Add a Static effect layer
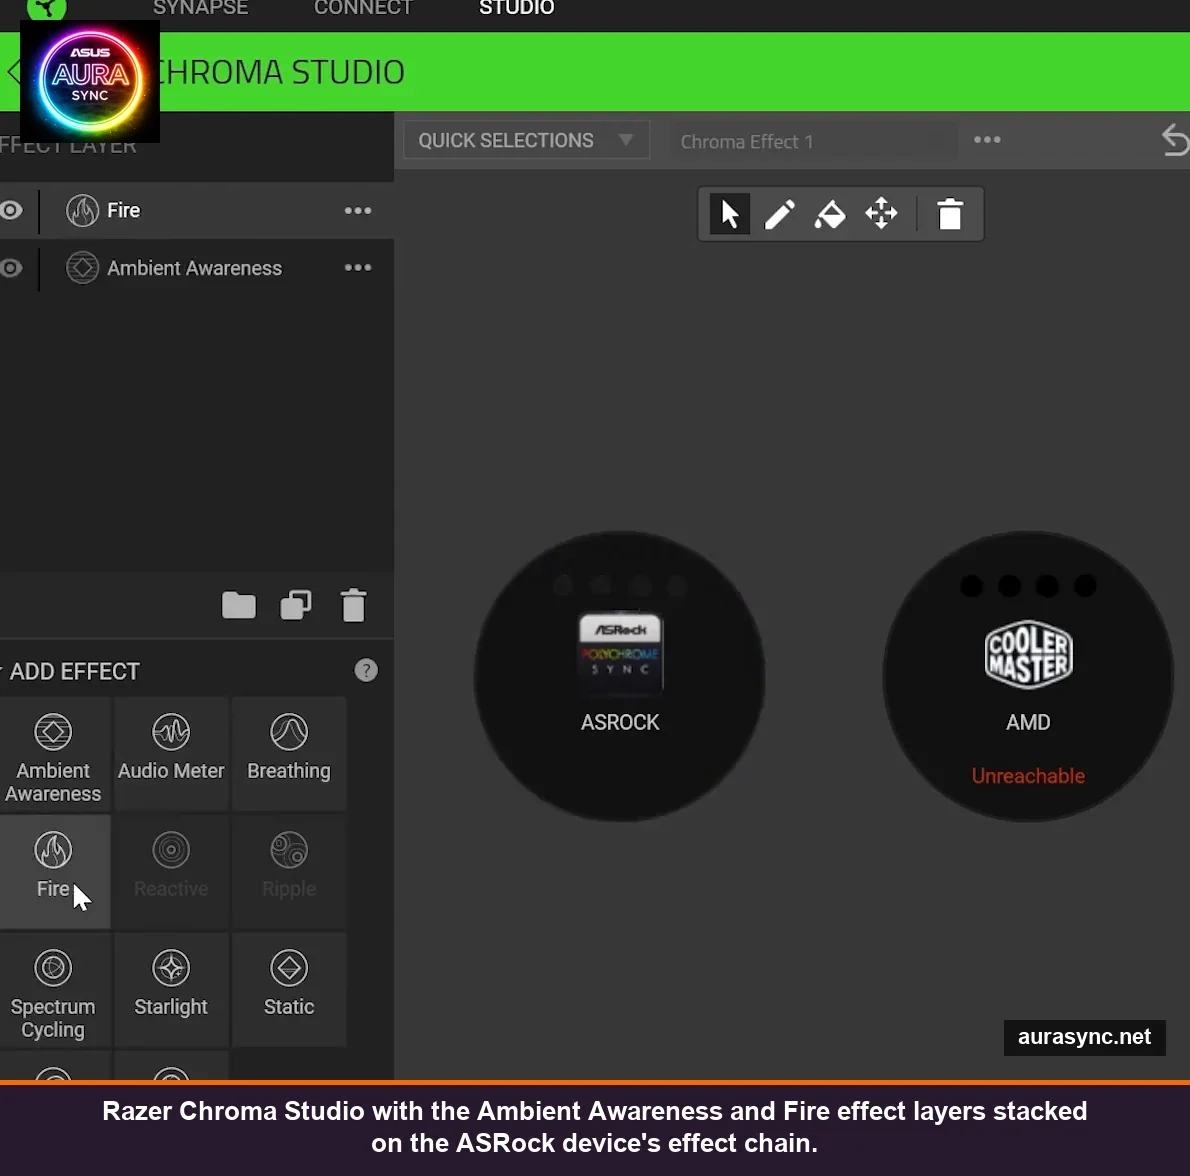Screen dimensions: 1190x1176 point(288,988)
